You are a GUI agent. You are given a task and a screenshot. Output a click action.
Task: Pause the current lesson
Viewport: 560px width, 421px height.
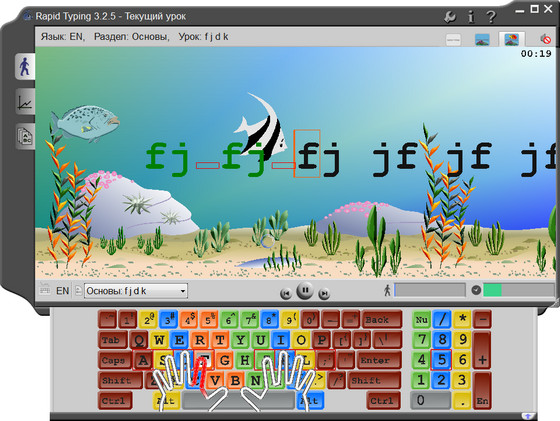point(305,290)
